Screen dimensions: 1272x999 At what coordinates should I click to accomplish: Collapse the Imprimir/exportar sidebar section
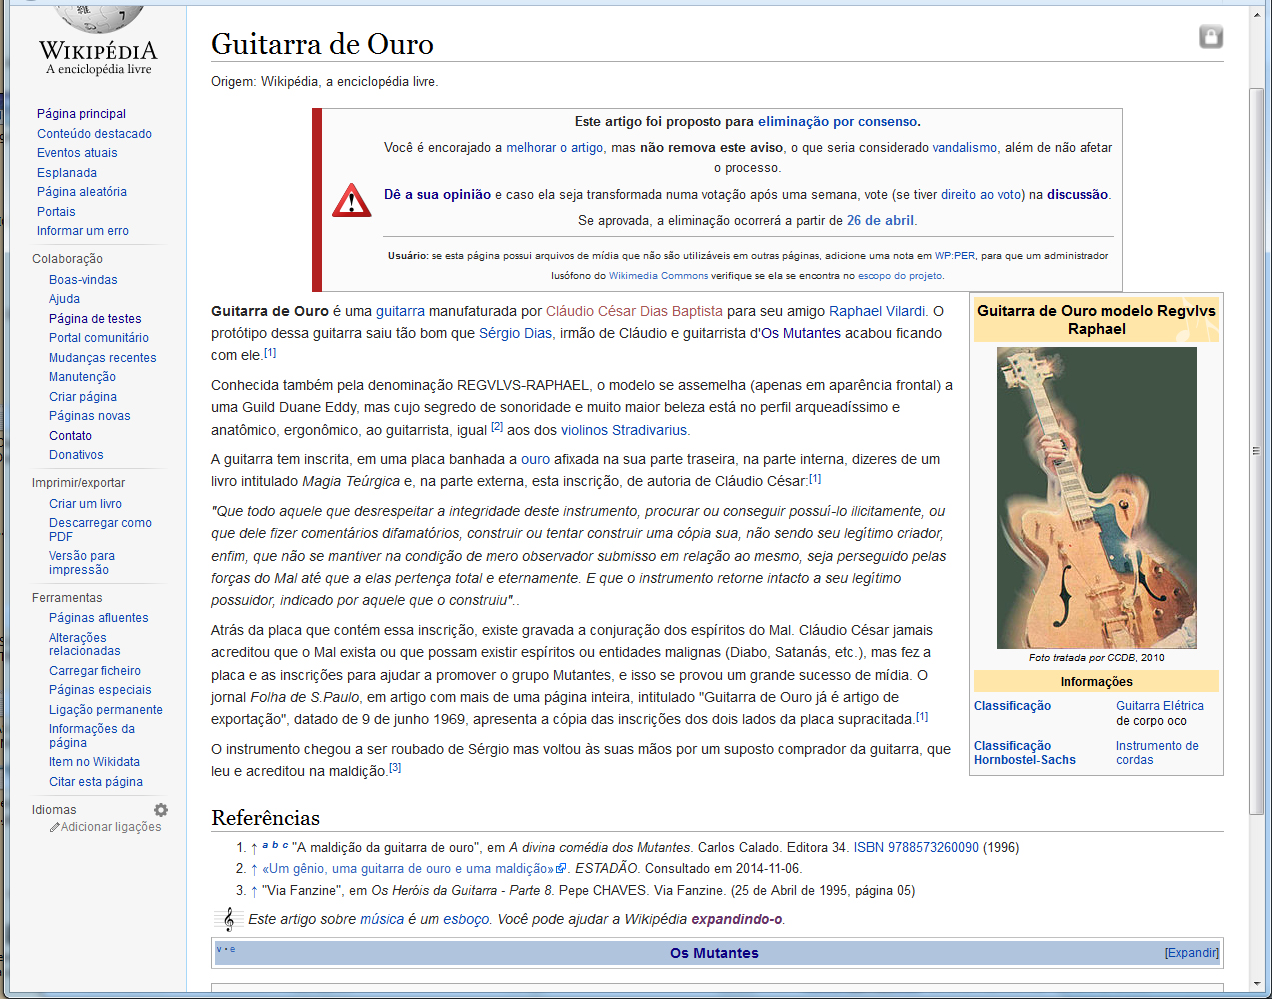click(78, 483)
